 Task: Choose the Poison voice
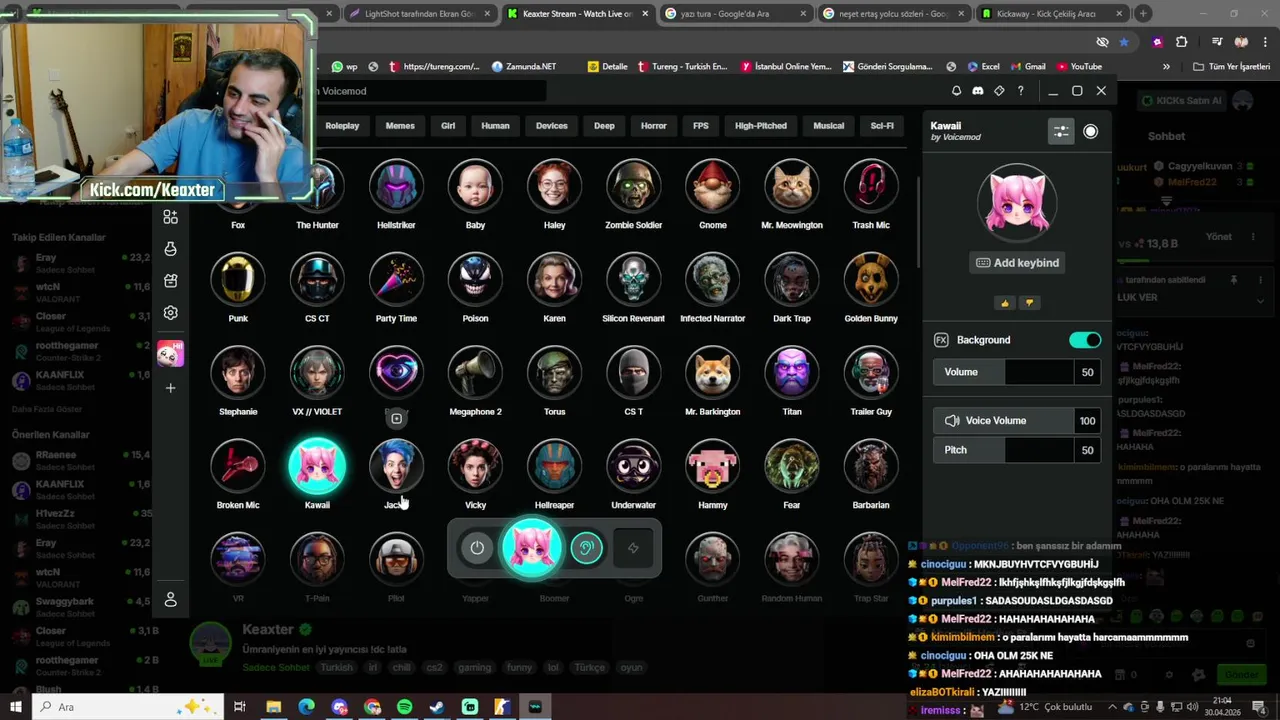pos(475,280)
